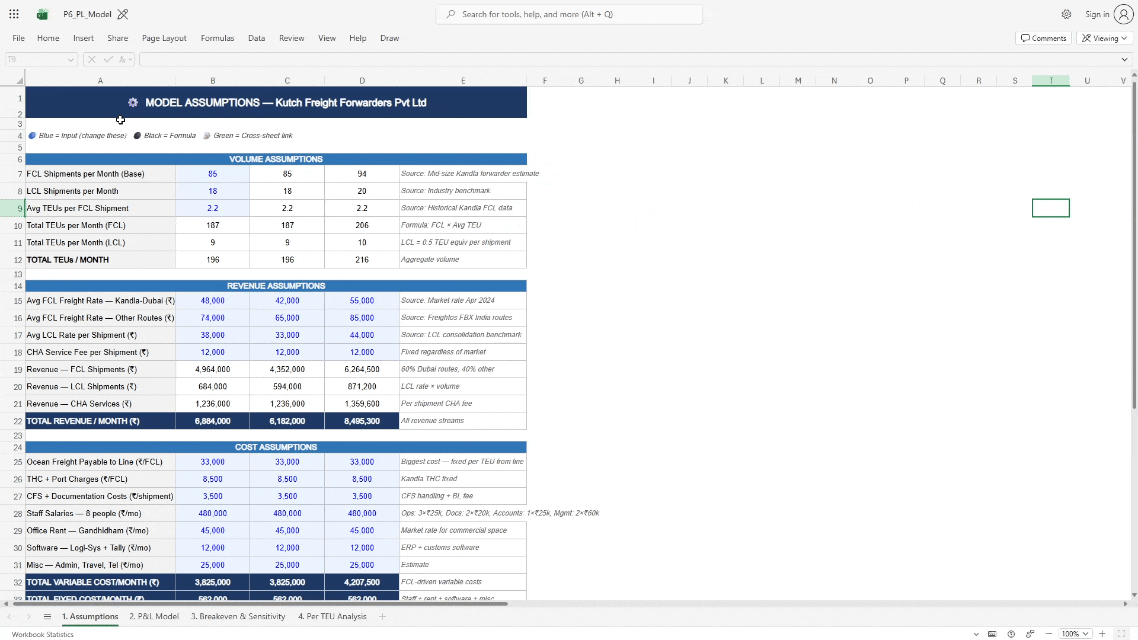Screen dimensions: 1138x640
Task: Open the 100% zoom level dropdown
Action: 1075,634
